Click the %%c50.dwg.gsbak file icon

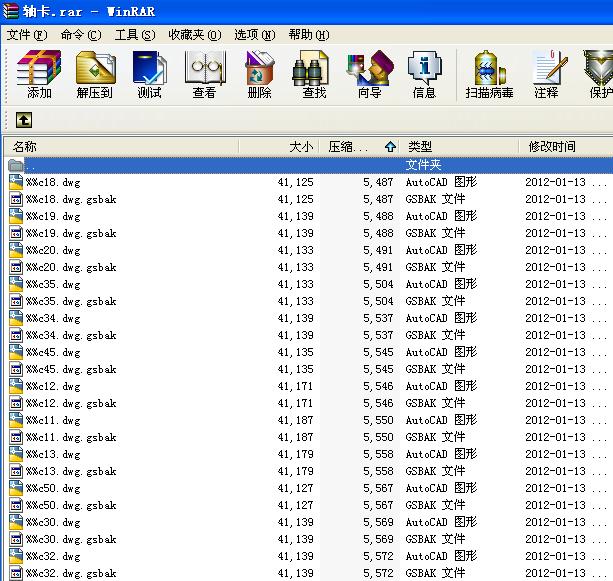click(x=16, y=505)
